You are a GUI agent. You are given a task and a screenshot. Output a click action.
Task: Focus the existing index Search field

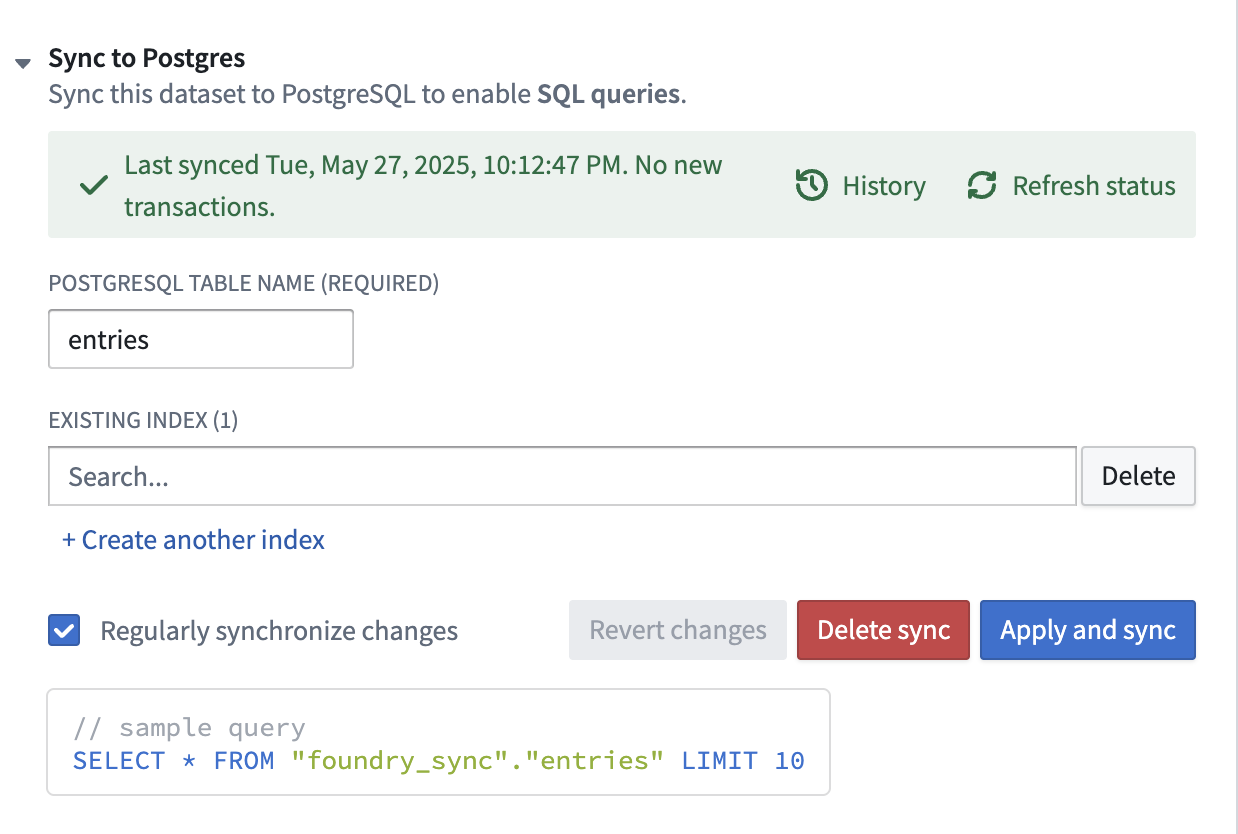click(562, 476)
